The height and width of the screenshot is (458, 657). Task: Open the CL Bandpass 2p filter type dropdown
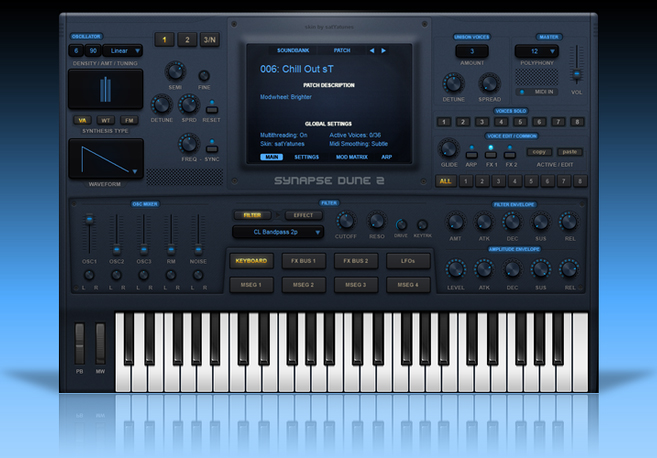(x=278, y=232)
